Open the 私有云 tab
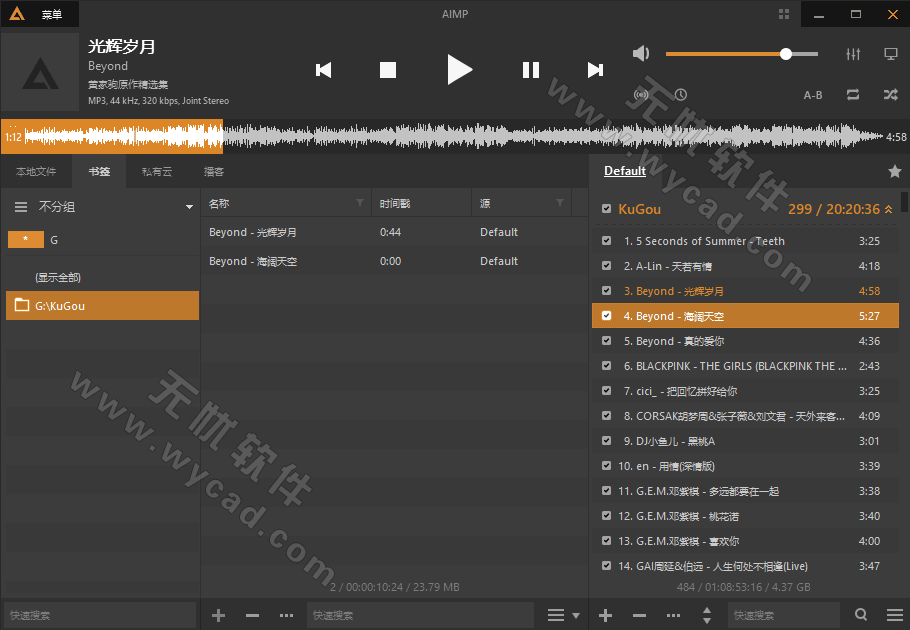910x630 pixels. point(156,172)
